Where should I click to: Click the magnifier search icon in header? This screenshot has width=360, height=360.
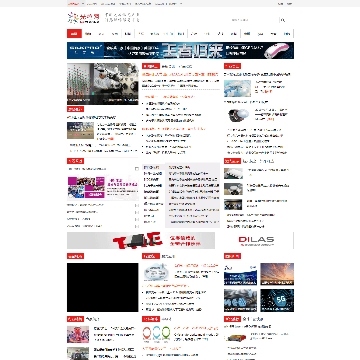point(283,20)
